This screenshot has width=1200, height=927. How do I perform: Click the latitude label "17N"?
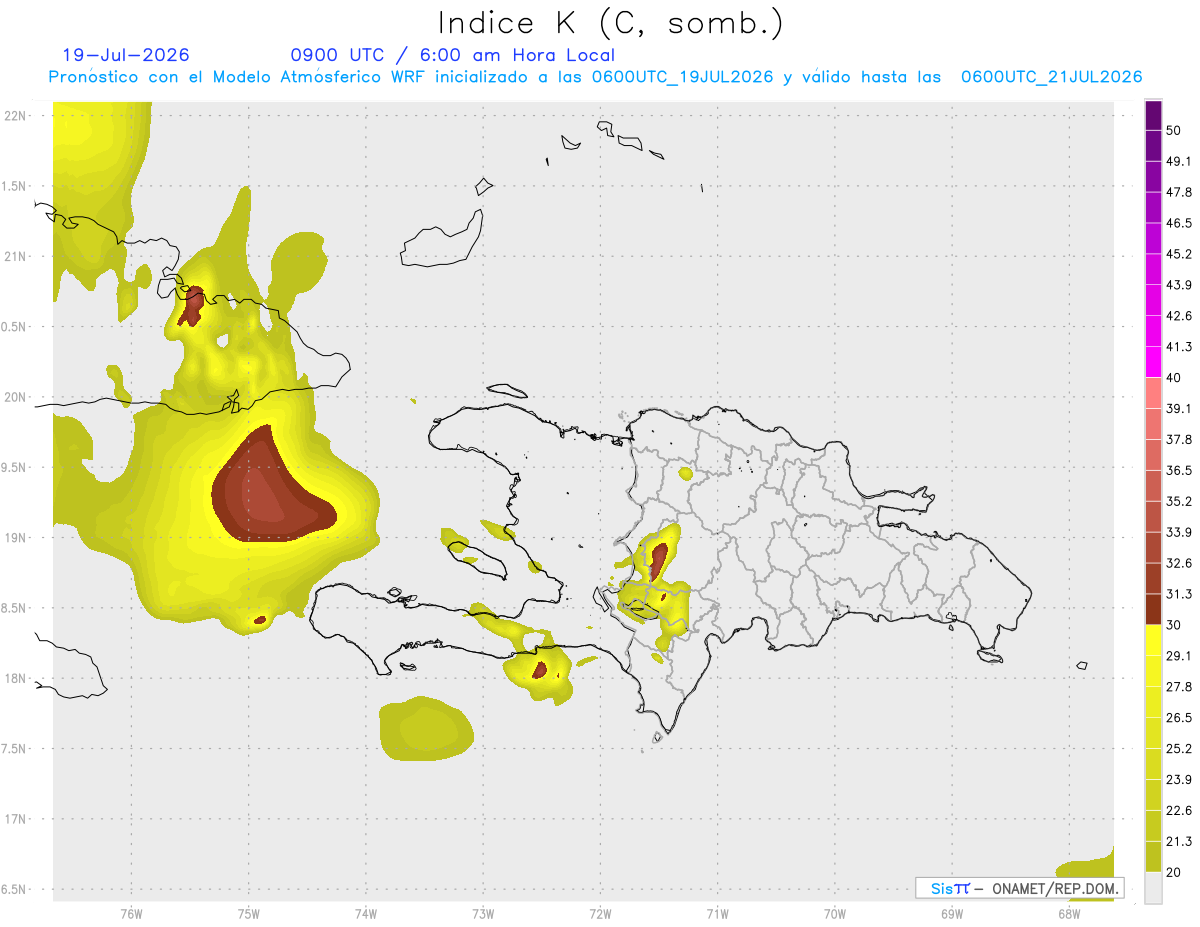click(17, 819)
